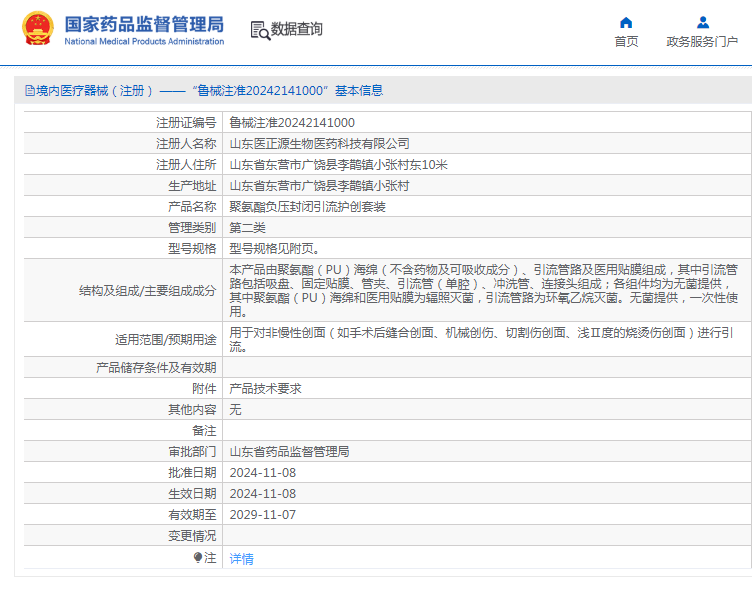The height and width of the screenshot is (589, 752).
Task: Open the 政务服务门户 text label
Action: (702, 41)
